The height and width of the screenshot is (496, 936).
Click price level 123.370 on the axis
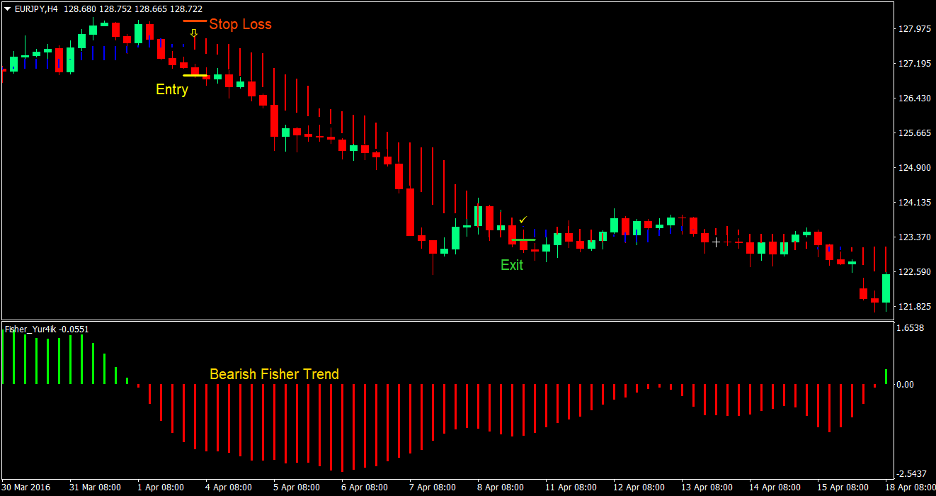(914, 237)
